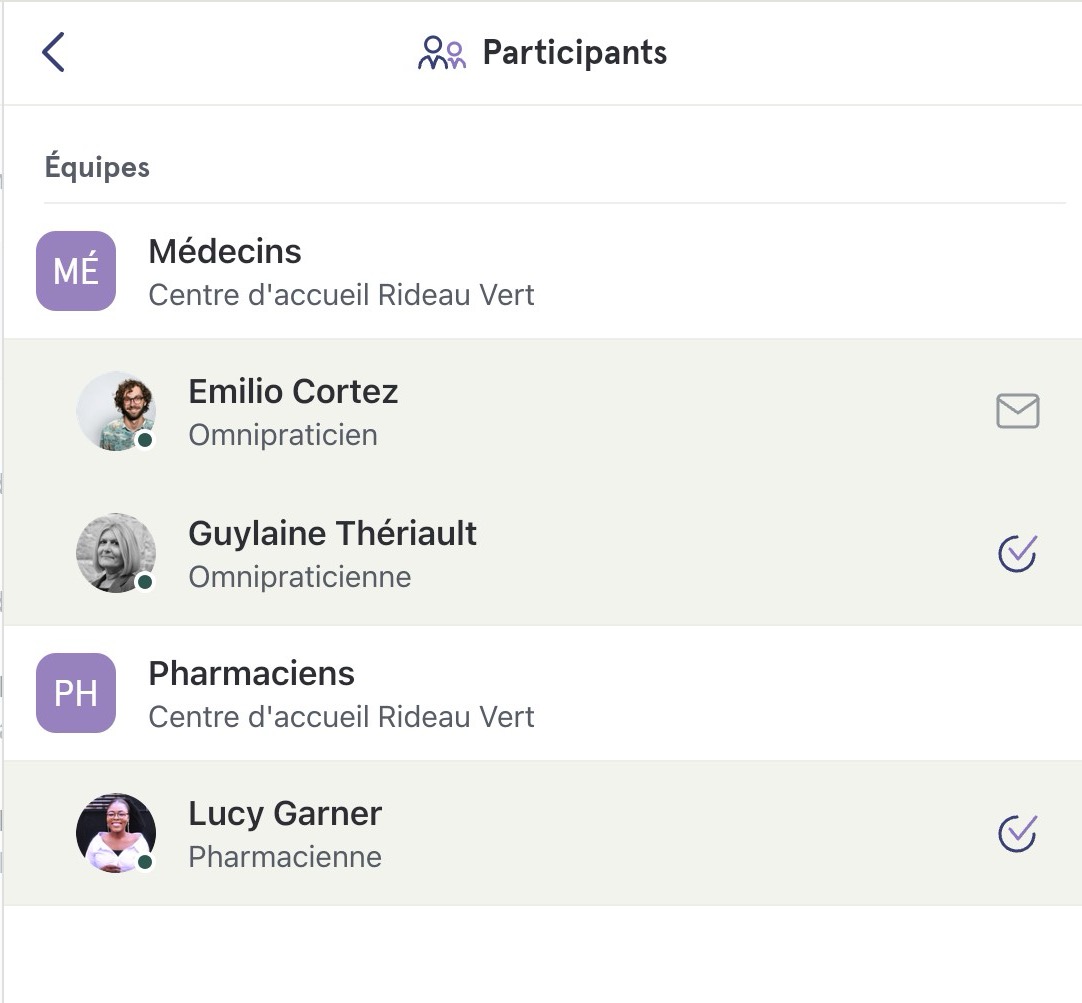Collapse the Médecins team group
The image size is (1082, 1003).
[x=542, y=270]
